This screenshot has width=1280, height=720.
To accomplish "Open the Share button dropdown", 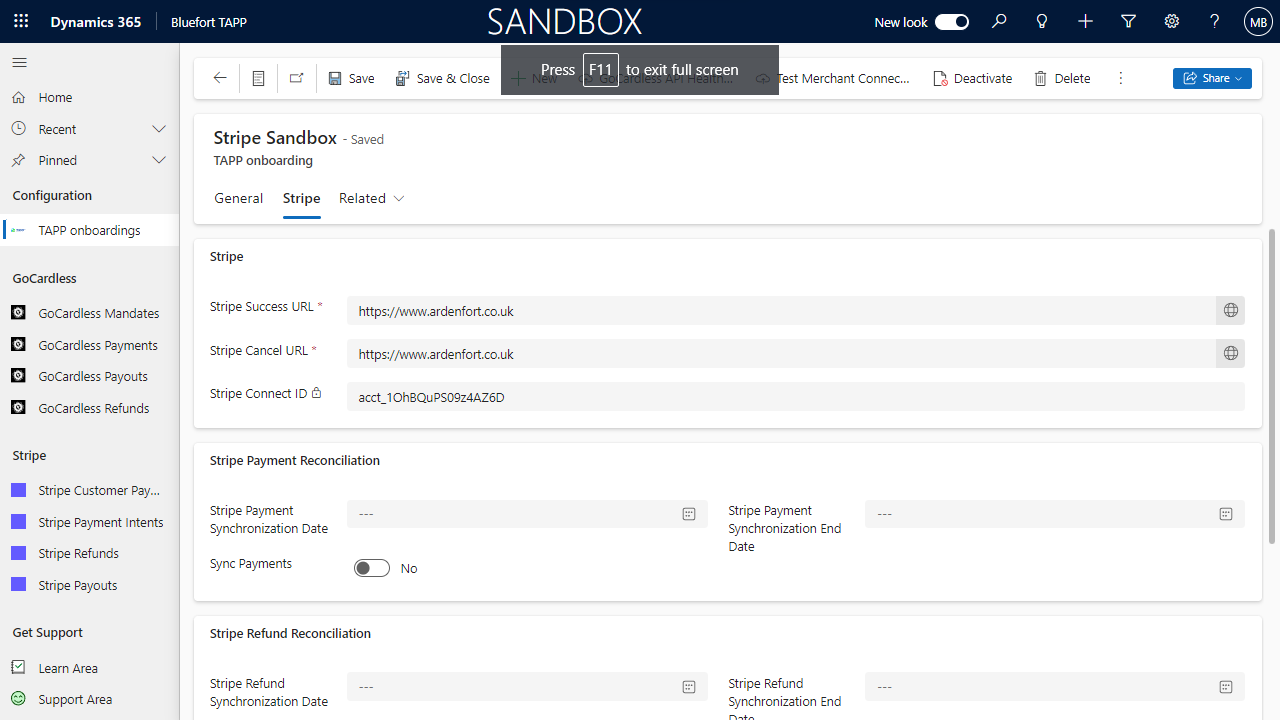I will coord(1212,78).
